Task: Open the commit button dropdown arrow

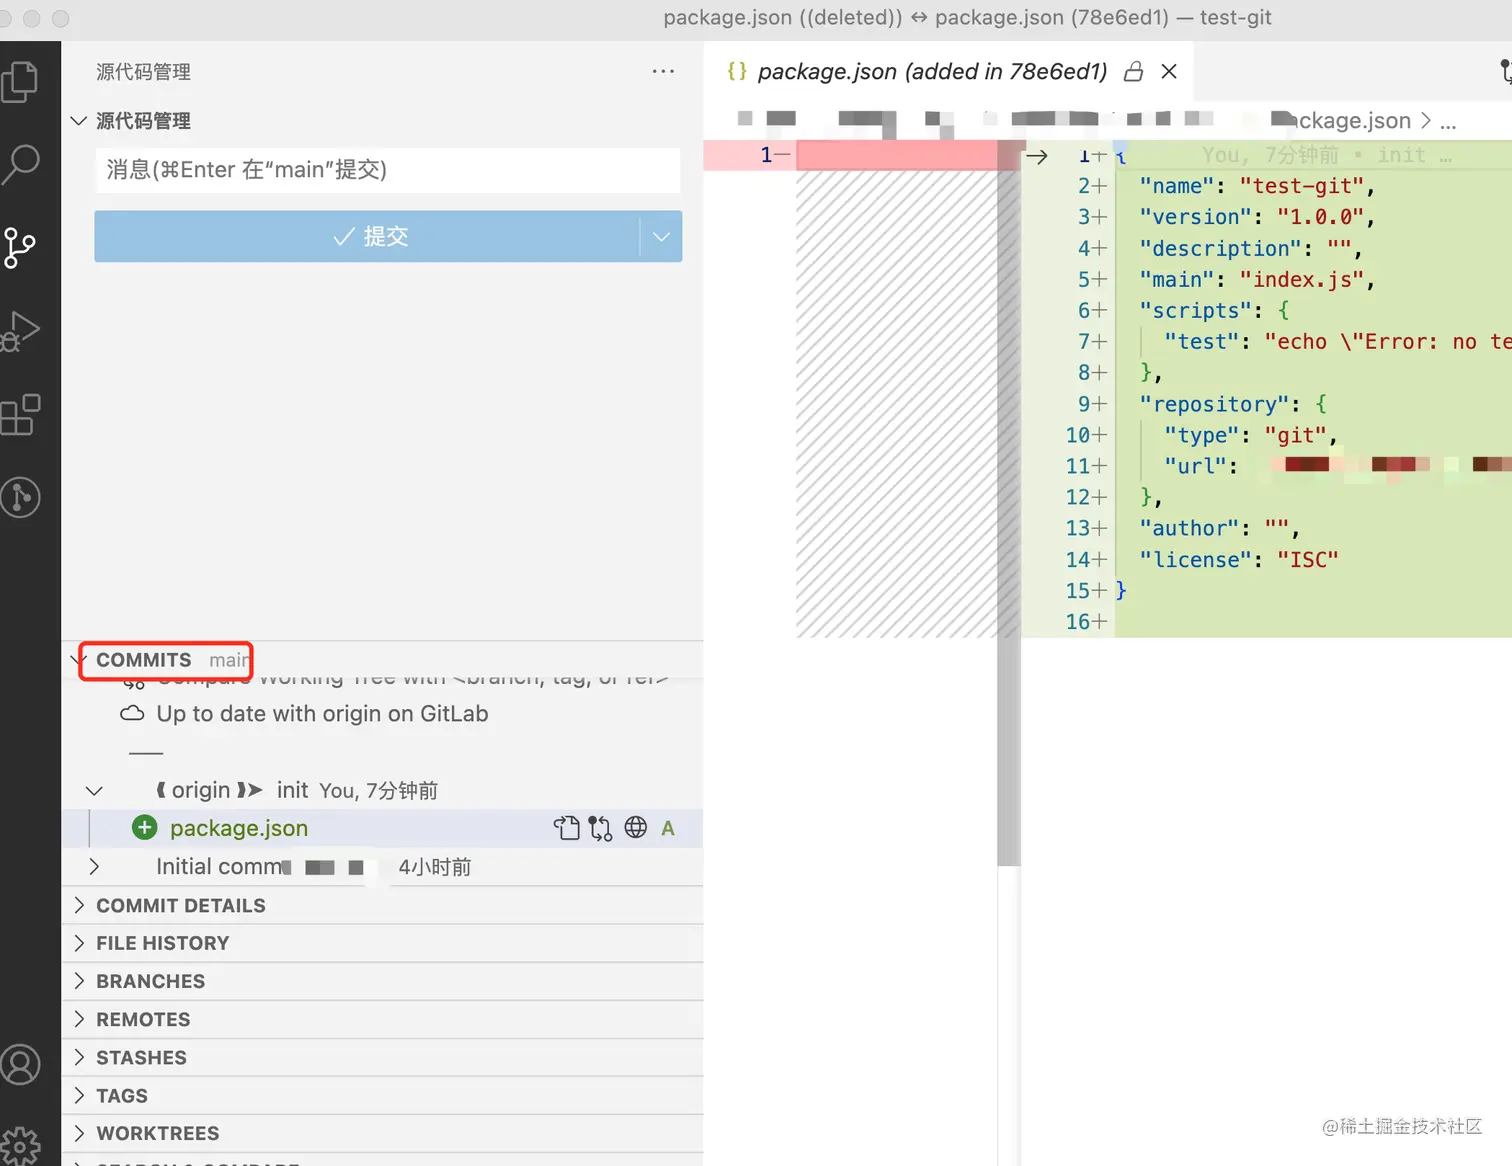Action: pyautogui.click(x=661, y=237)
